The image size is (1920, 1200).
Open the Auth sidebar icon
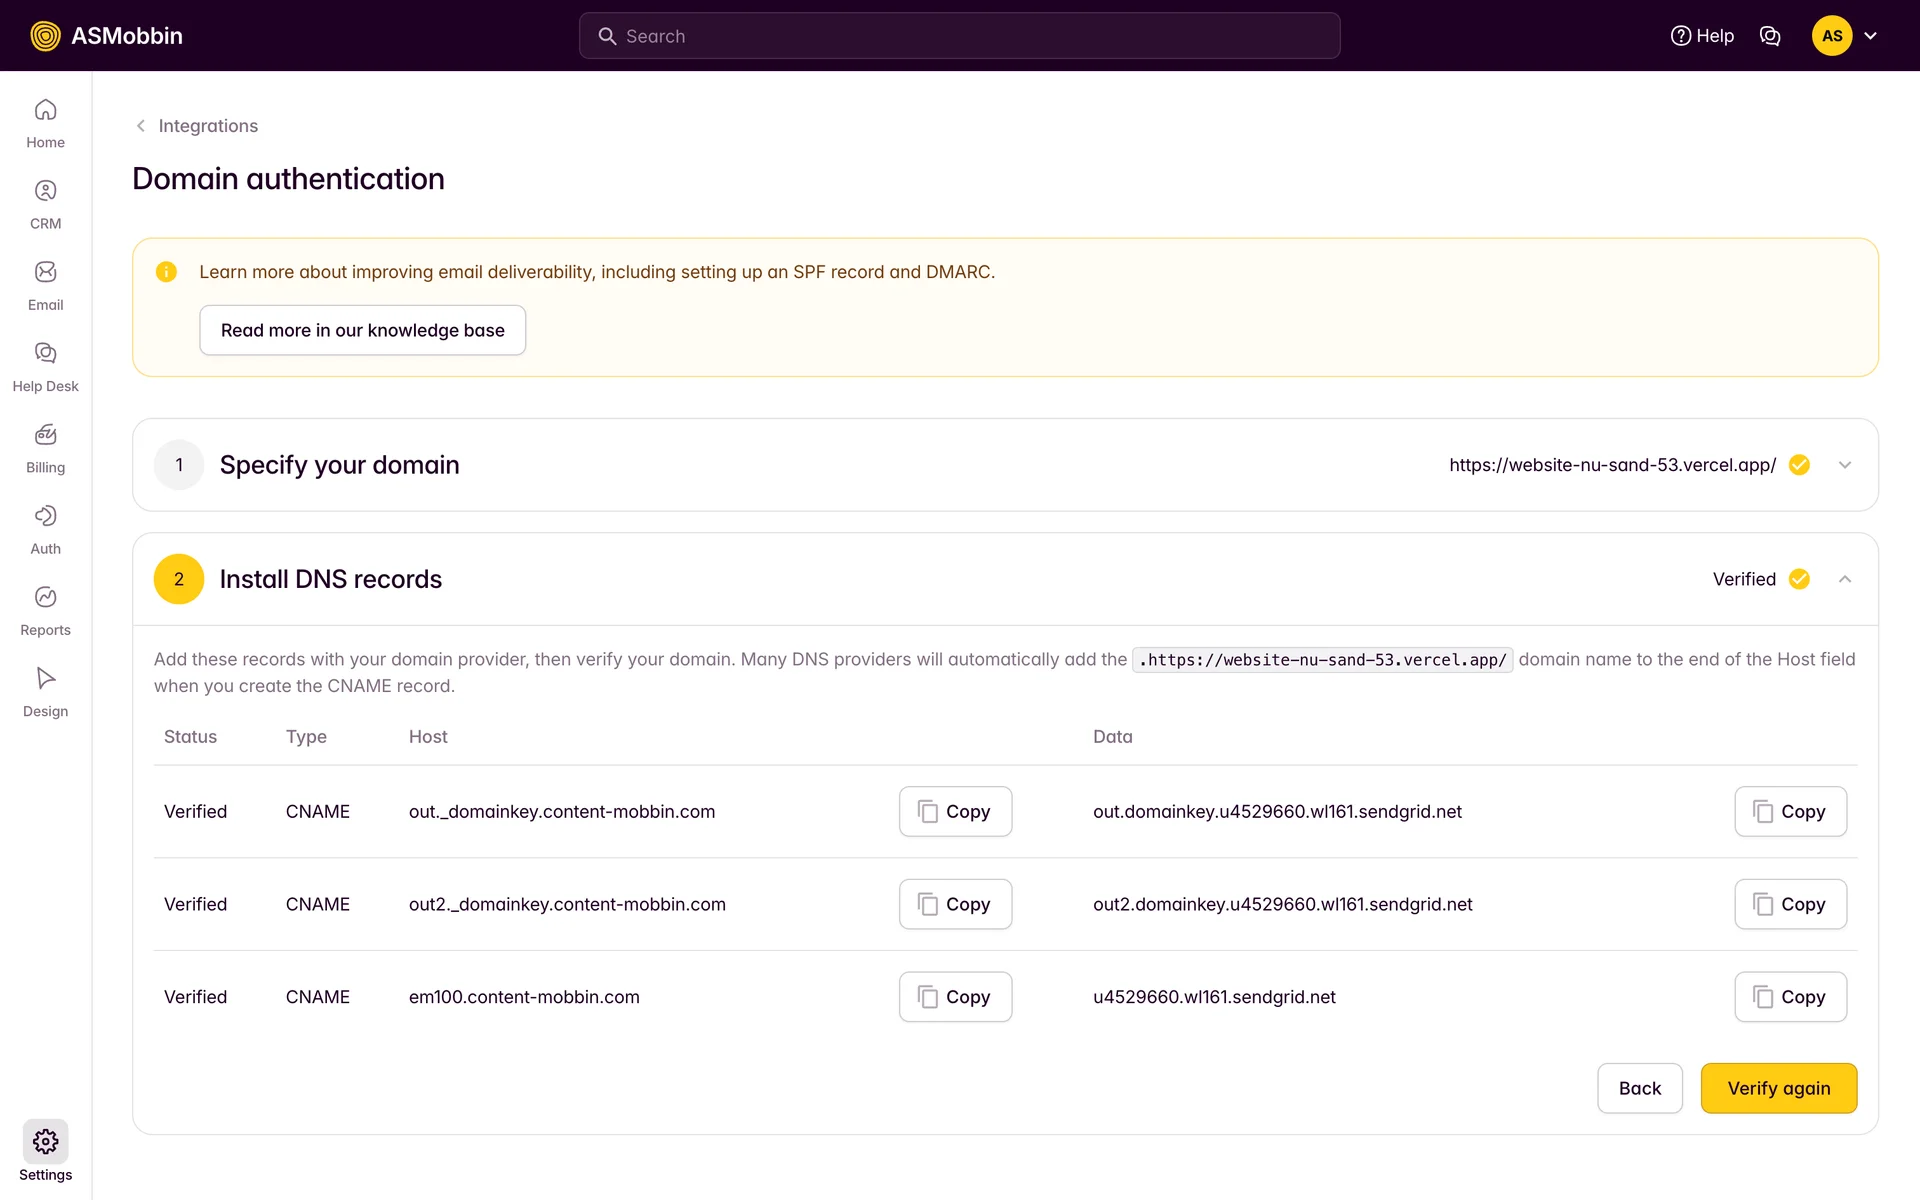(45, 516)
